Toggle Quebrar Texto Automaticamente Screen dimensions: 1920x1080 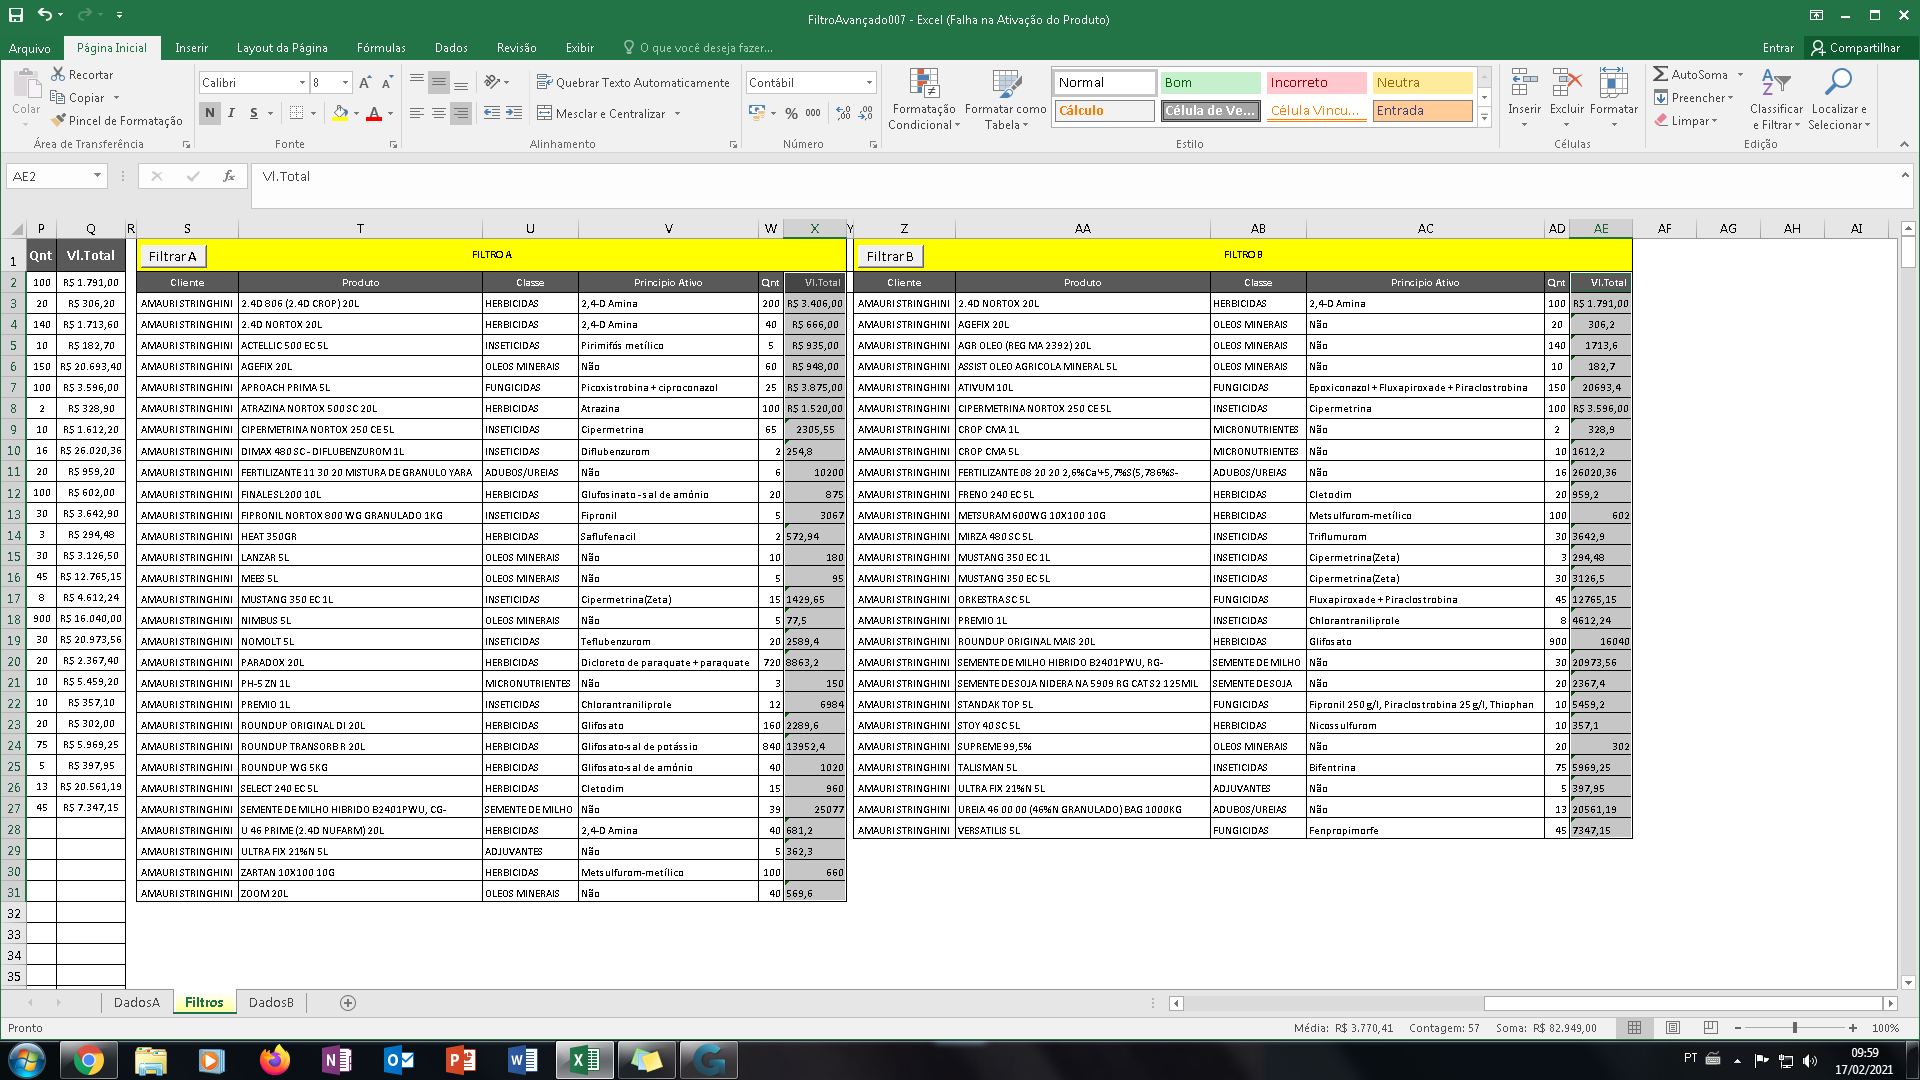tap(633, 82)
